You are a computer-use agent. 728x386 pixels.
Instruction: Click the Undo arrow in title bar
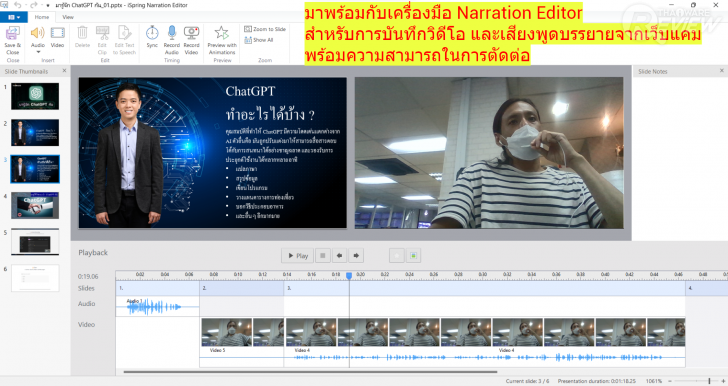pyautogui.click(x=18, y=5)
